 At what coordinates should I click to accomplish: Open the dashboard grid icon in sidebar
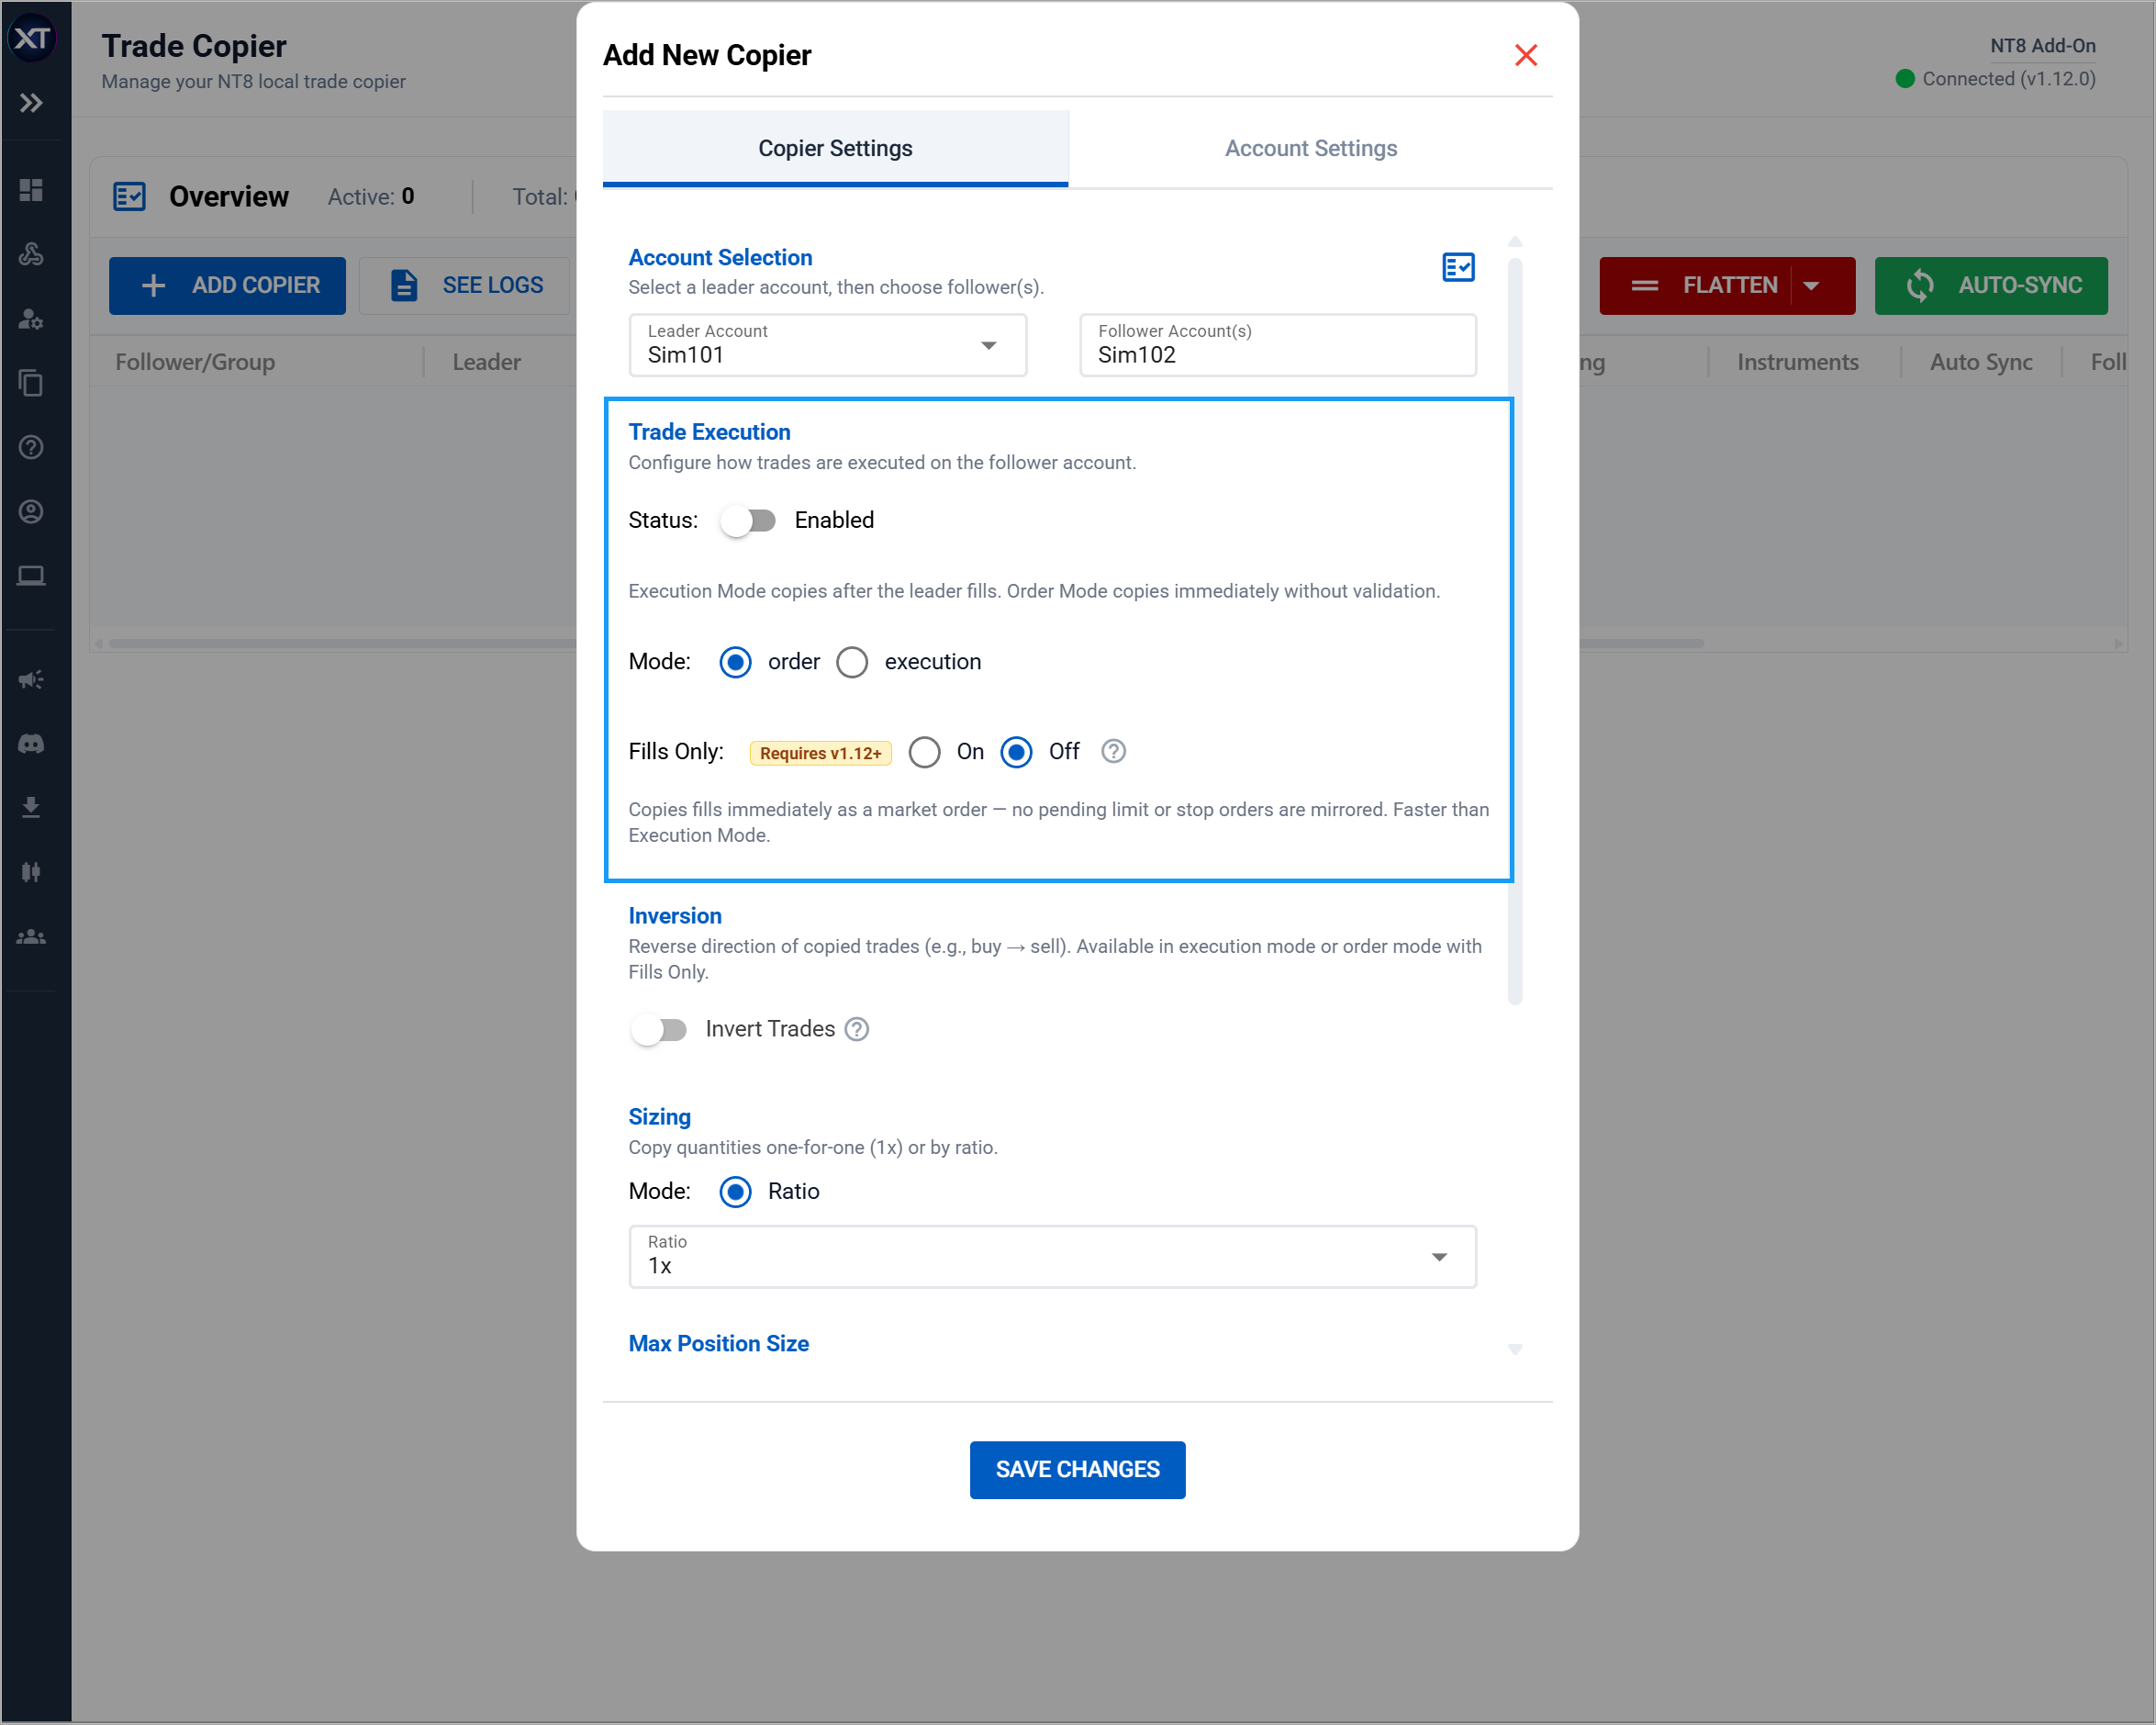(x=31, y=189)
